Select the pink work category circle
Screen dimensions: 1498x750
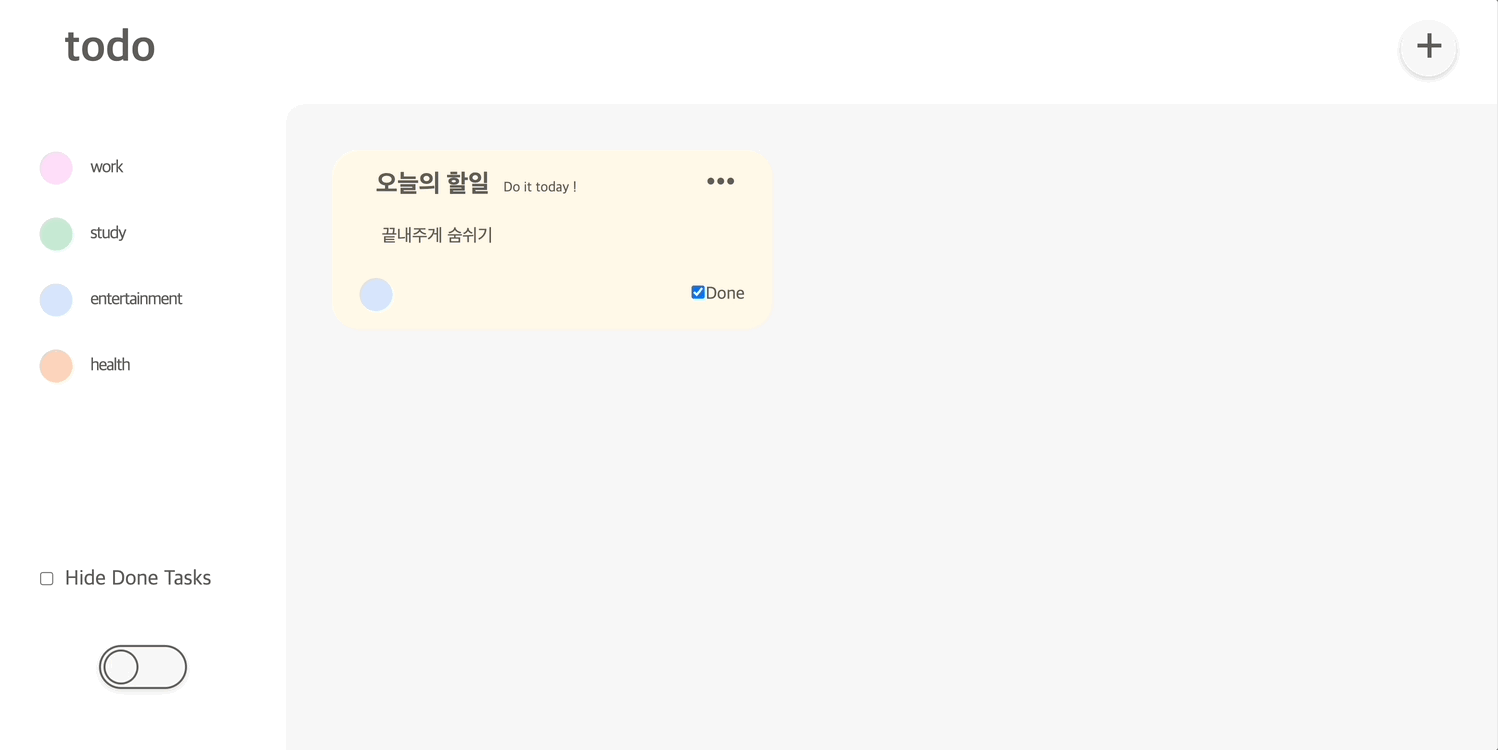pos(56,168)
